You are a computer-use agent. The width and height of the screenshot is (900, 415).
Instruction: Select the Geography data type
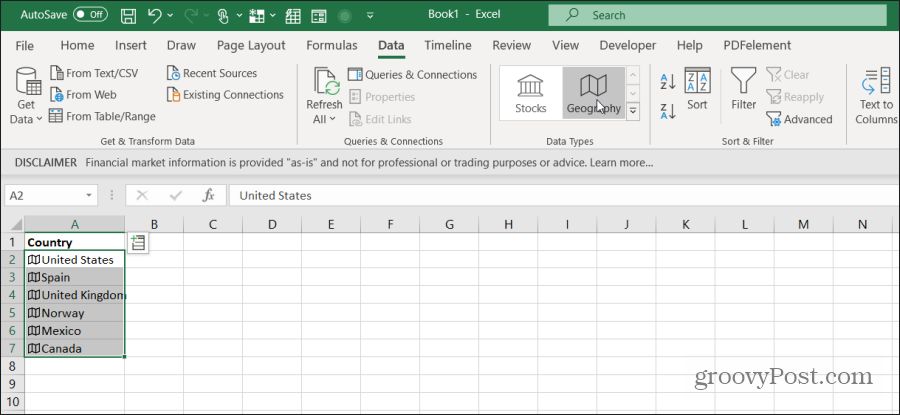point(593,93)
